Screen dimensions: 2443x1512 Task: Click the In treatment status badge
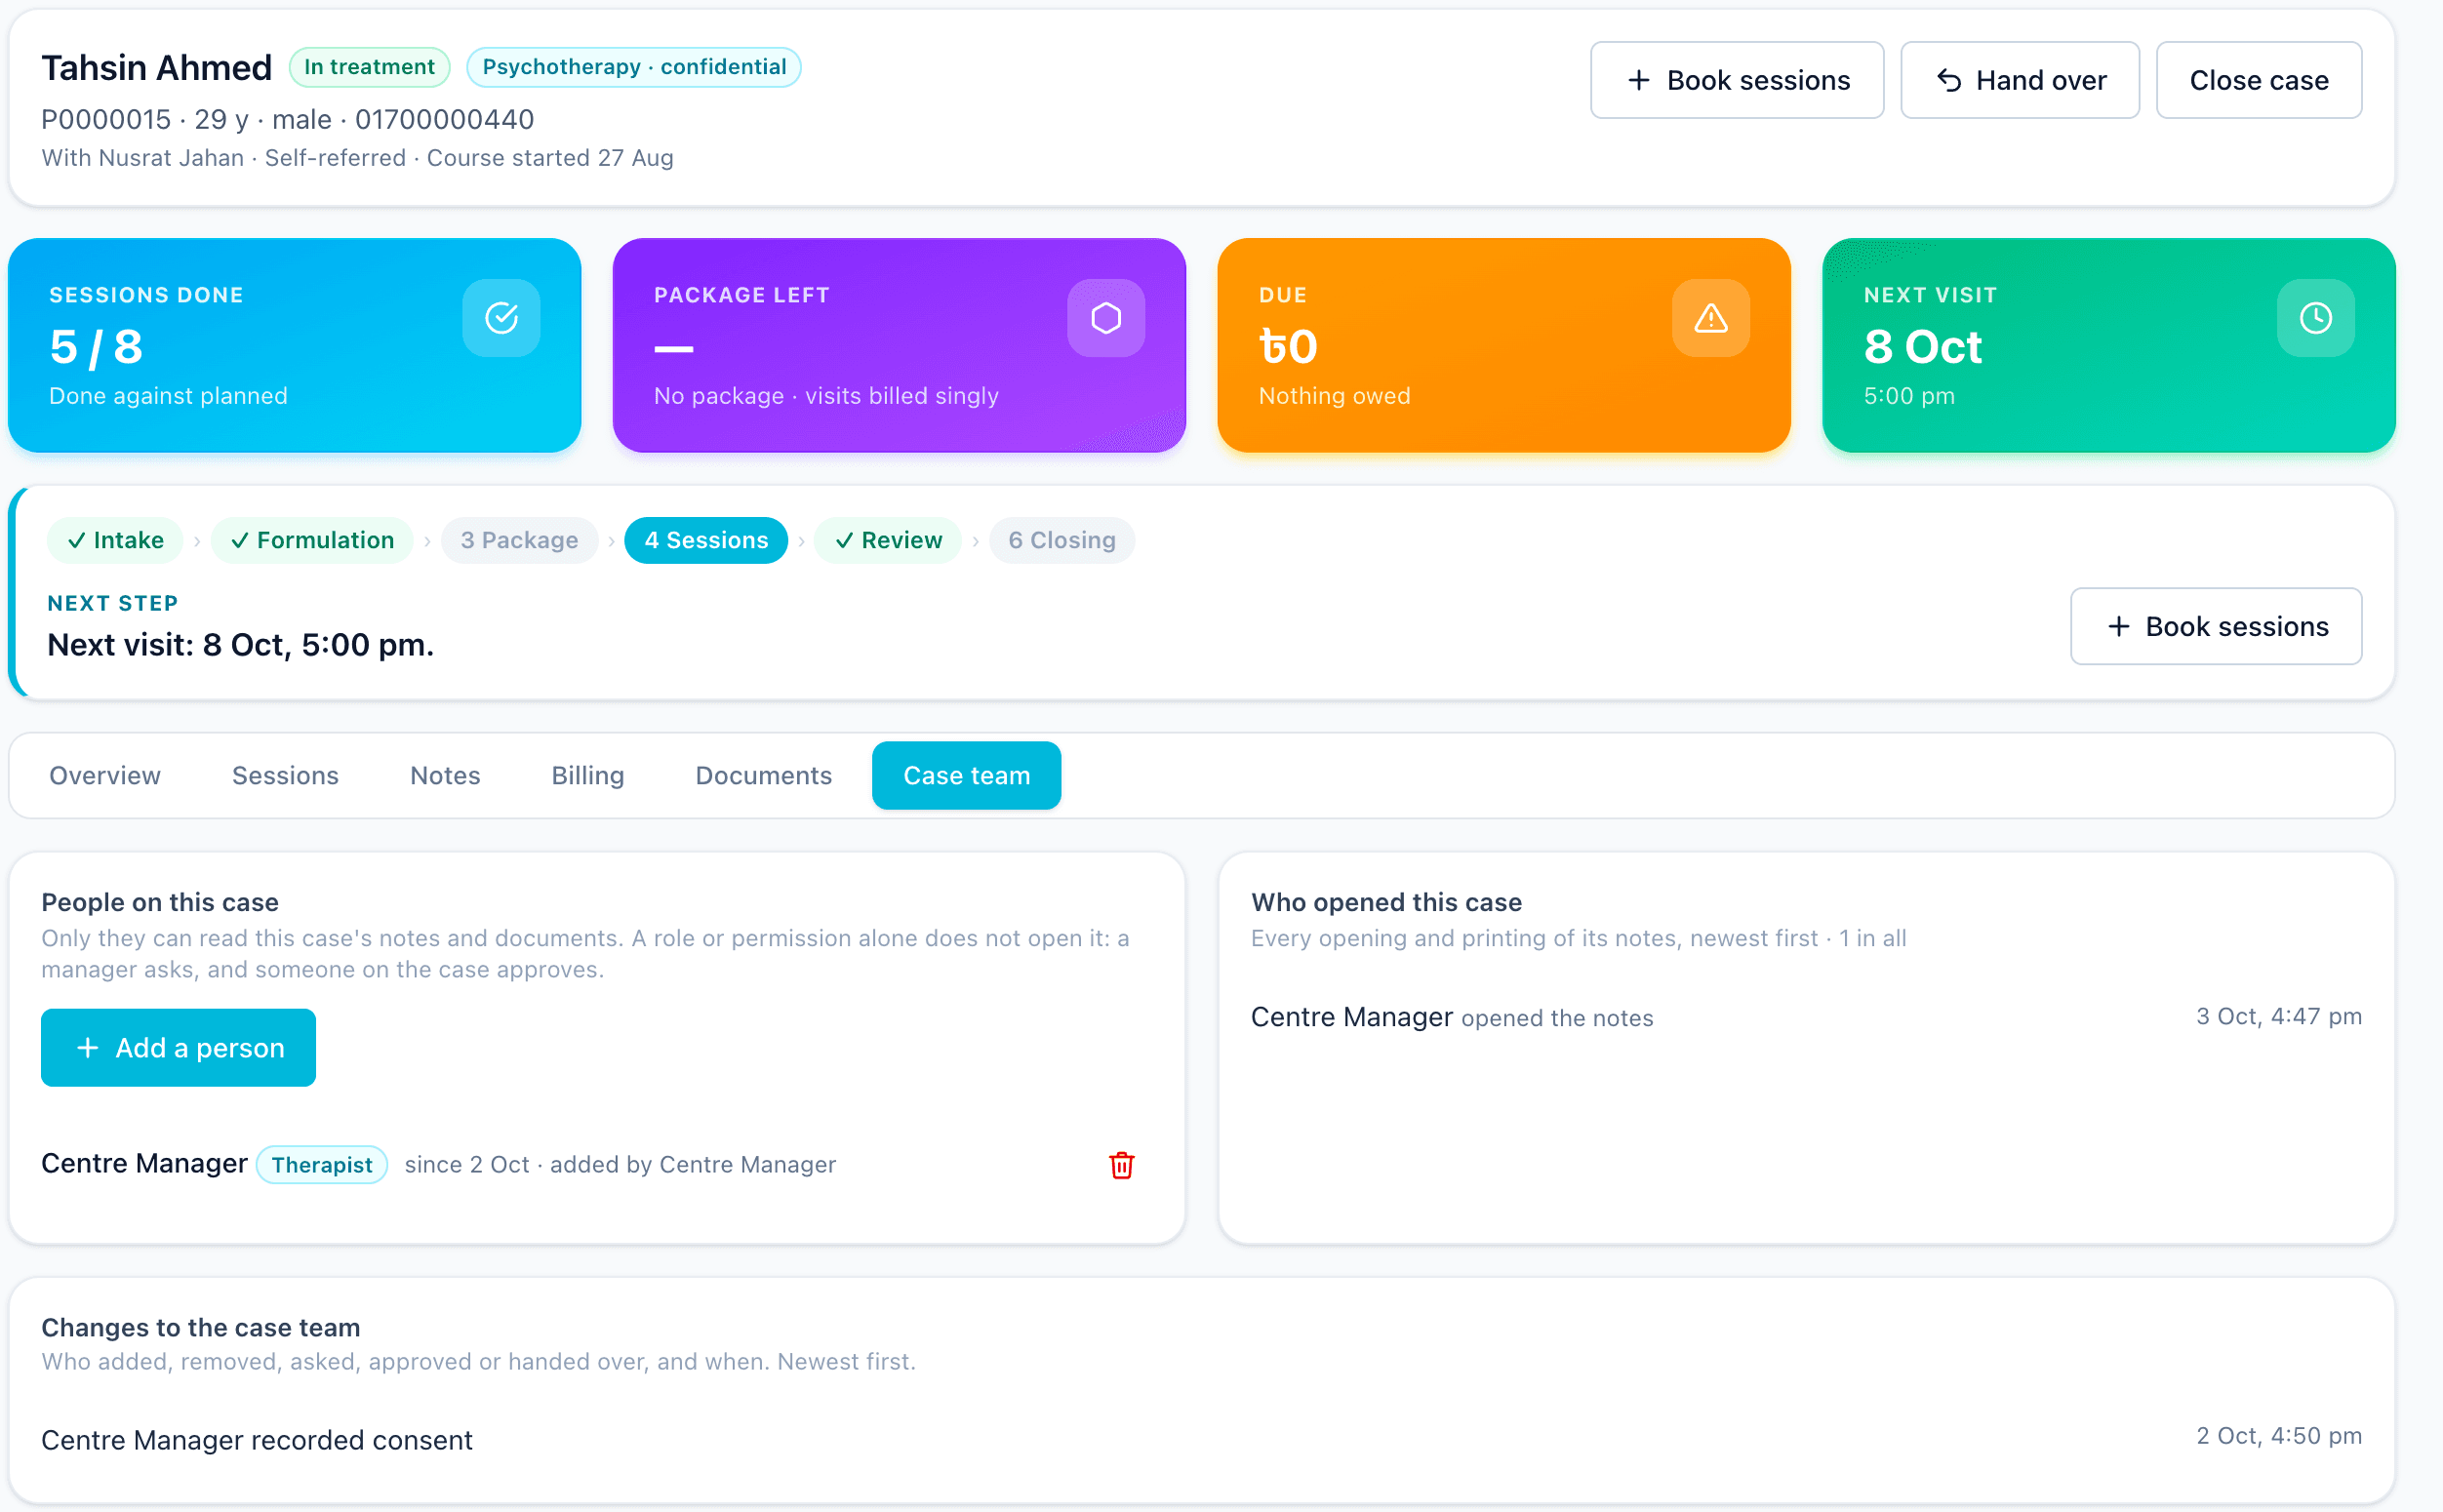369,67
